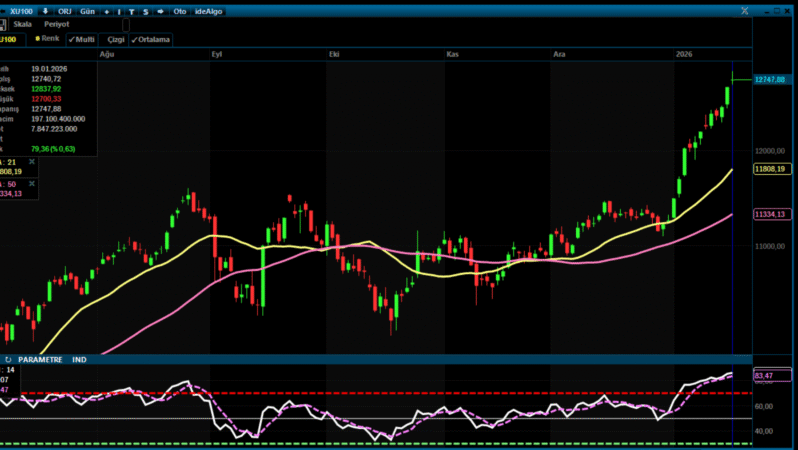Image resolution: width=798 pixels, height=450 pixels.
Task: Open the Renk color option
Action: click(x=48, y=38)
